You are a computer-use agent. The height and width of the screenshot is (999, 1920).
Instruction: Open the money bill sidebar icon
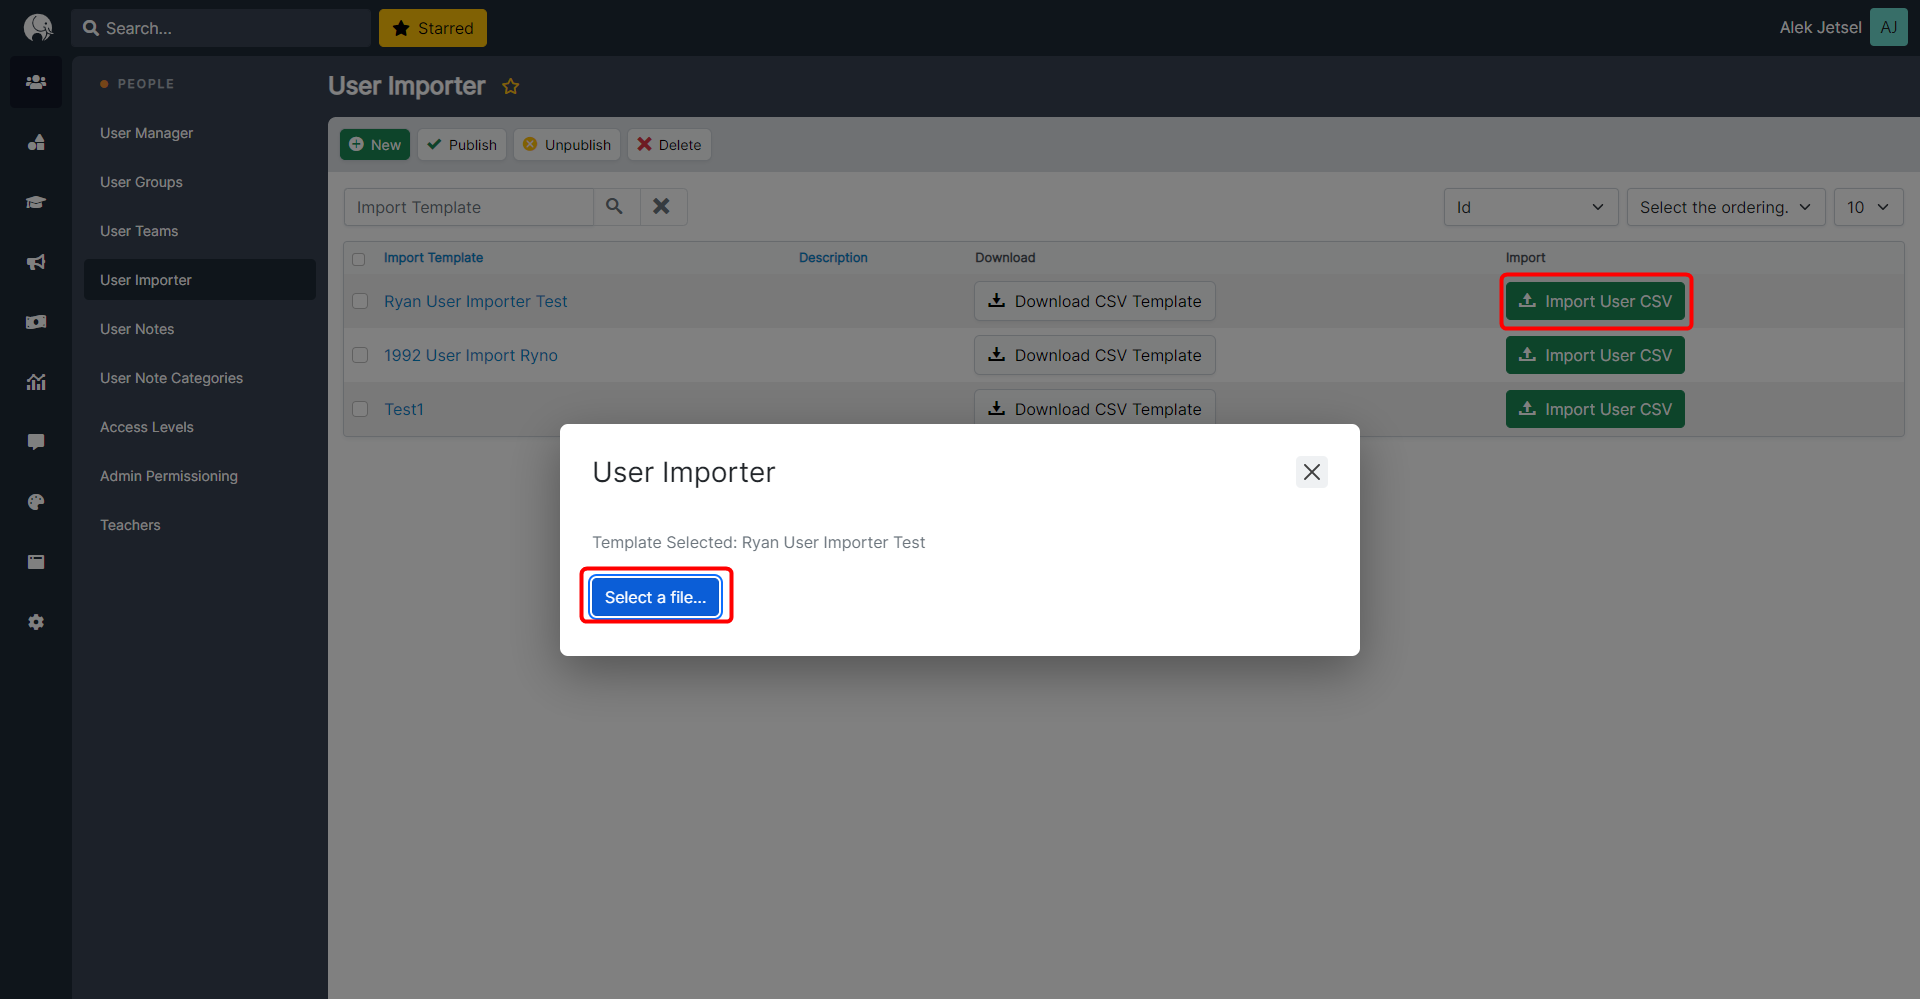click(36, 322)
